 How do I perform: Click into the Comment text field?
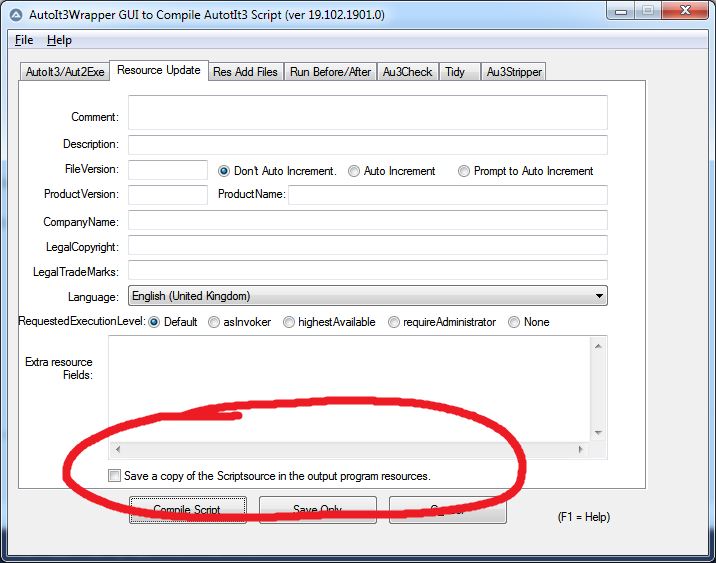click(x=367, y=113)
